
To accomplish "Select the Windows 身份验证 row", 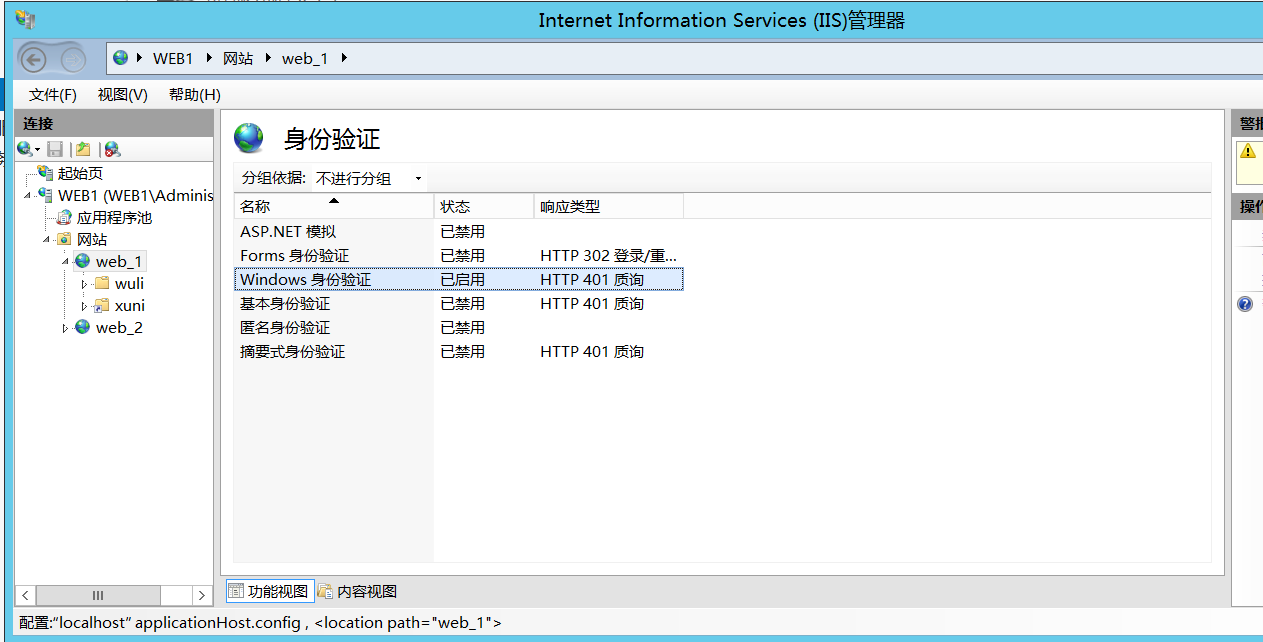I will click(459, 279).
